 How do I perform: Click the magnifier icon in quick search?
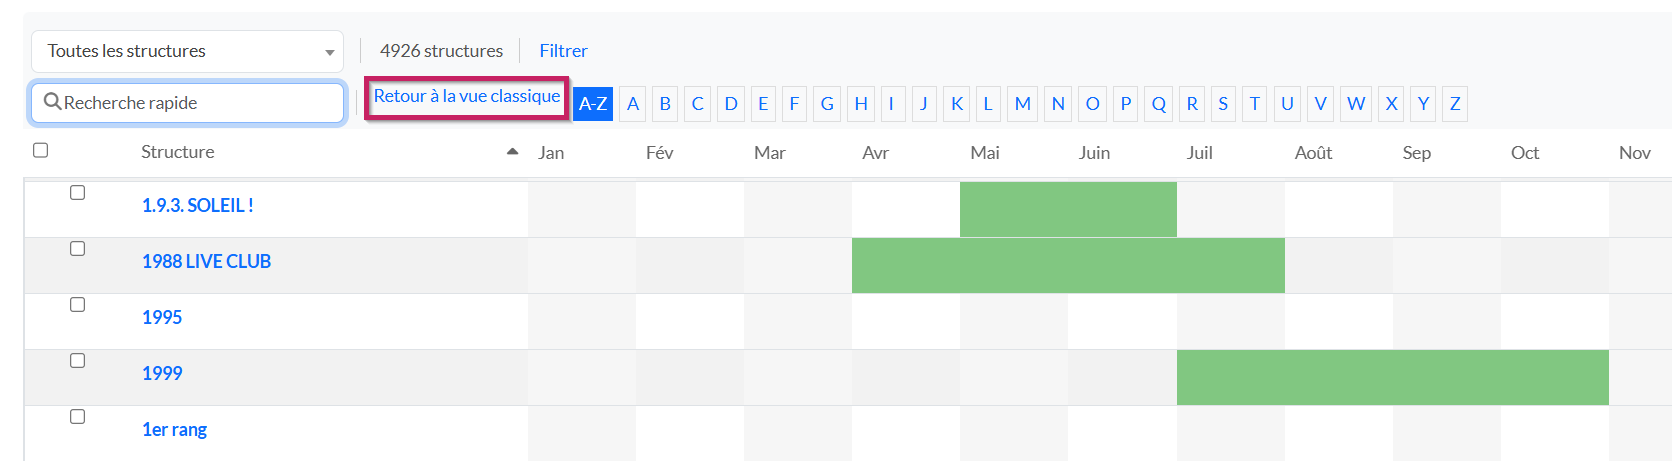click(53, 102)
